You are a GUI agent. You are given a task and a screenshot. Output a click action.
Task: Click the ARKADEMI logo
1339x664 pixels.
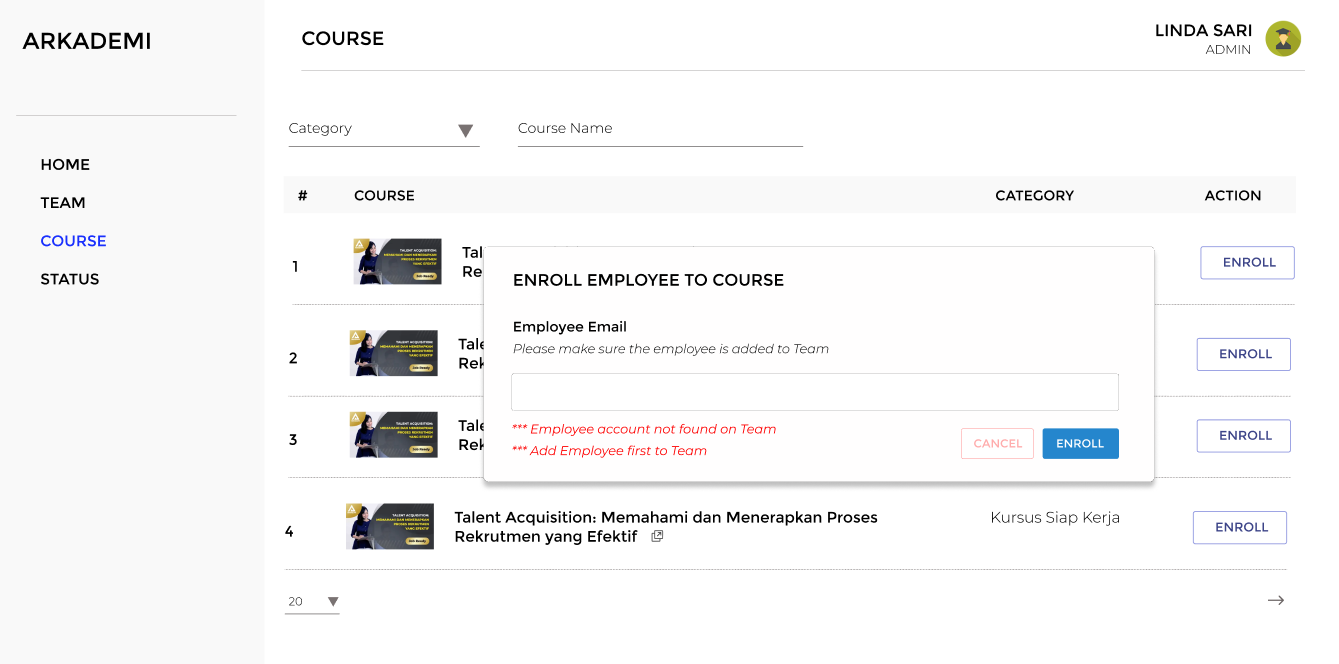(x=87, y=40)
